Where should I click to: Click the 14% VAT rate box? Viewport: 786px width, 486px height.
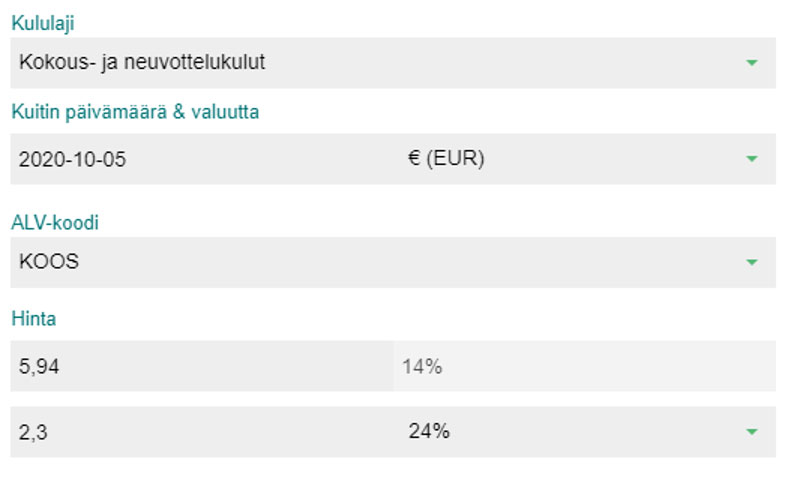pyautogui.click(x=584, y=367)
